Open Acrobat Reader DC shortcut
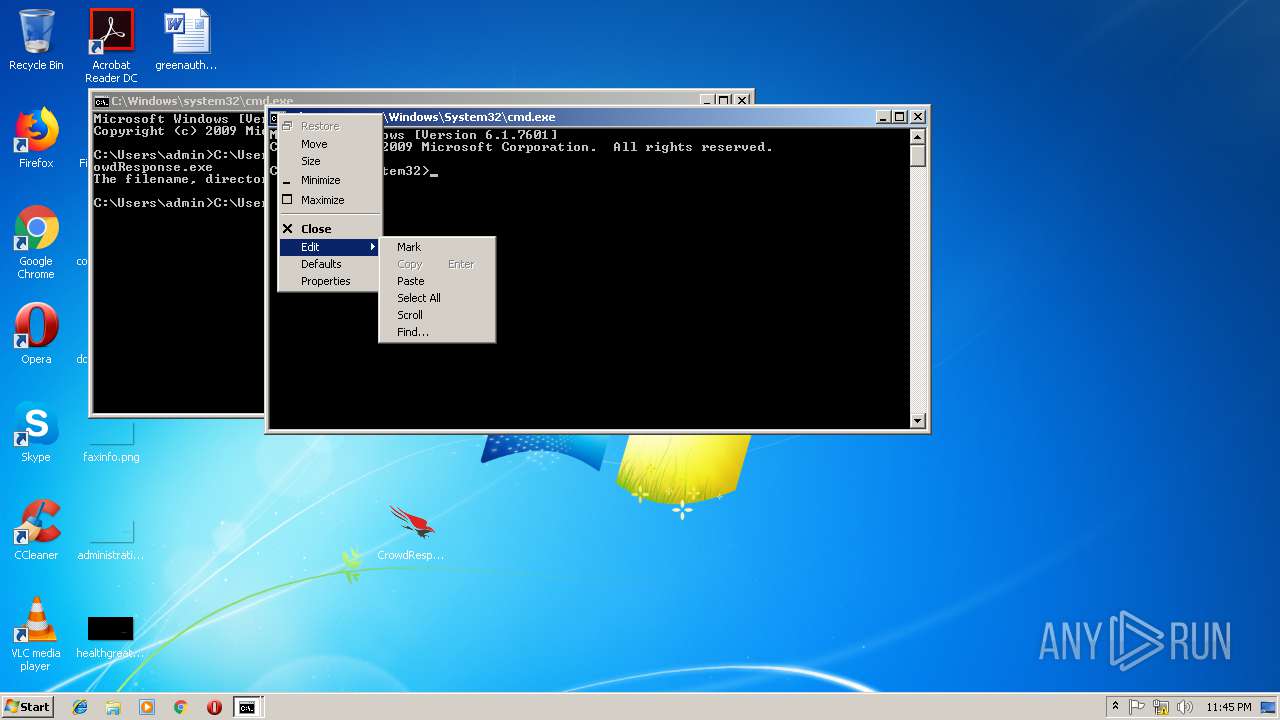 (x=111, y=45)
